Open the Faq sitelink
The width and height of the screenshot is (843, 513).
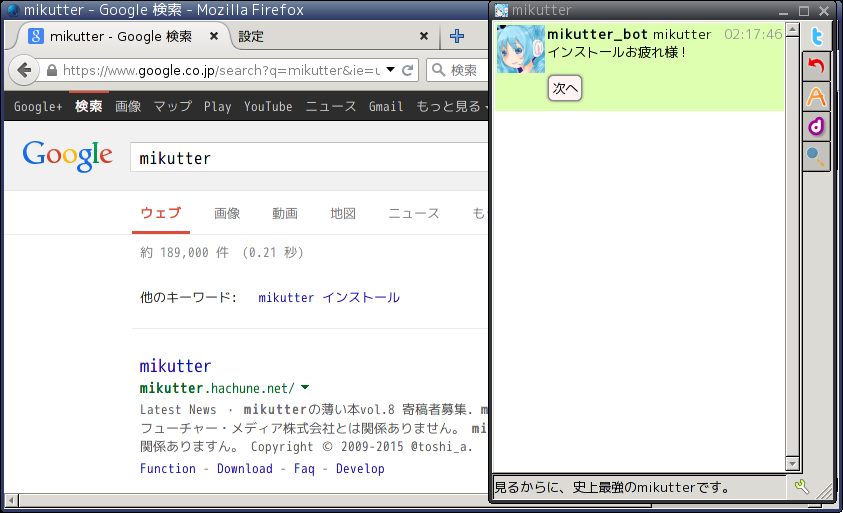304,468
